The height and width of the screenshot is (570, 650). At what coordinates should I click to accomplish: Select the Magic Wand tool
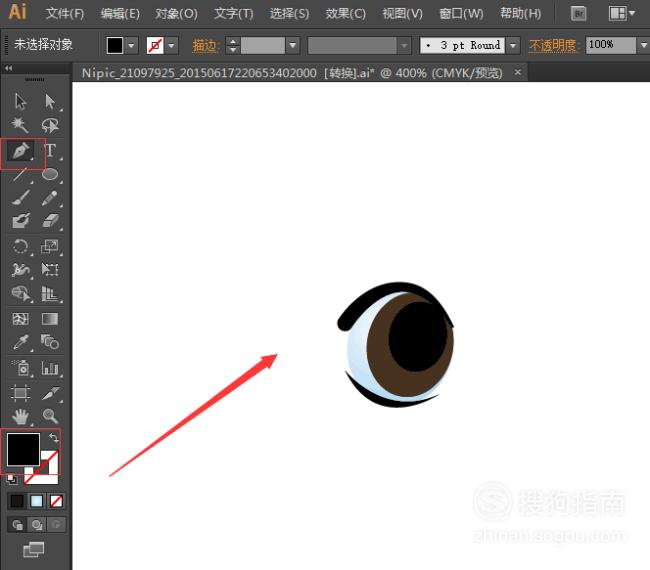(20, 125)
